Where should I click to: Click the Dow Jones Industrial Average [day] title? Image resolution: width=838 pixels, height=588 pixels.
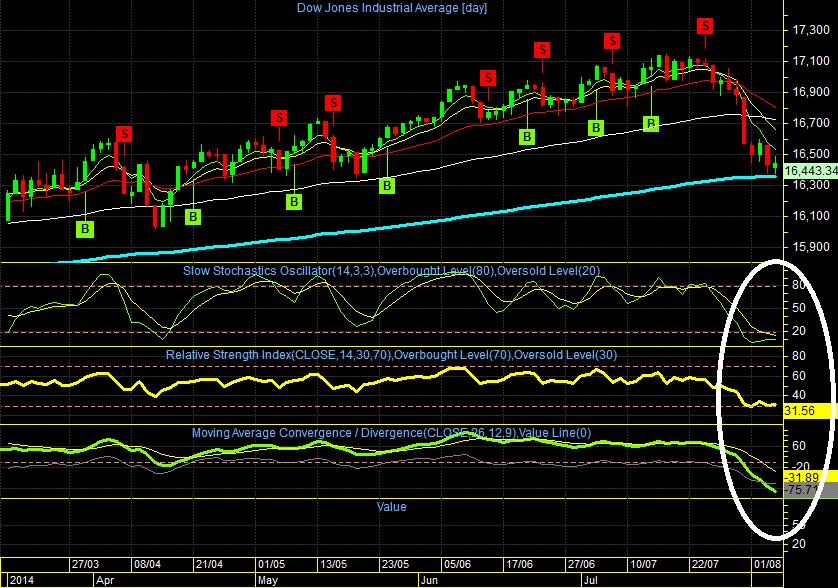pyautogui.click(x=392, y=8)
